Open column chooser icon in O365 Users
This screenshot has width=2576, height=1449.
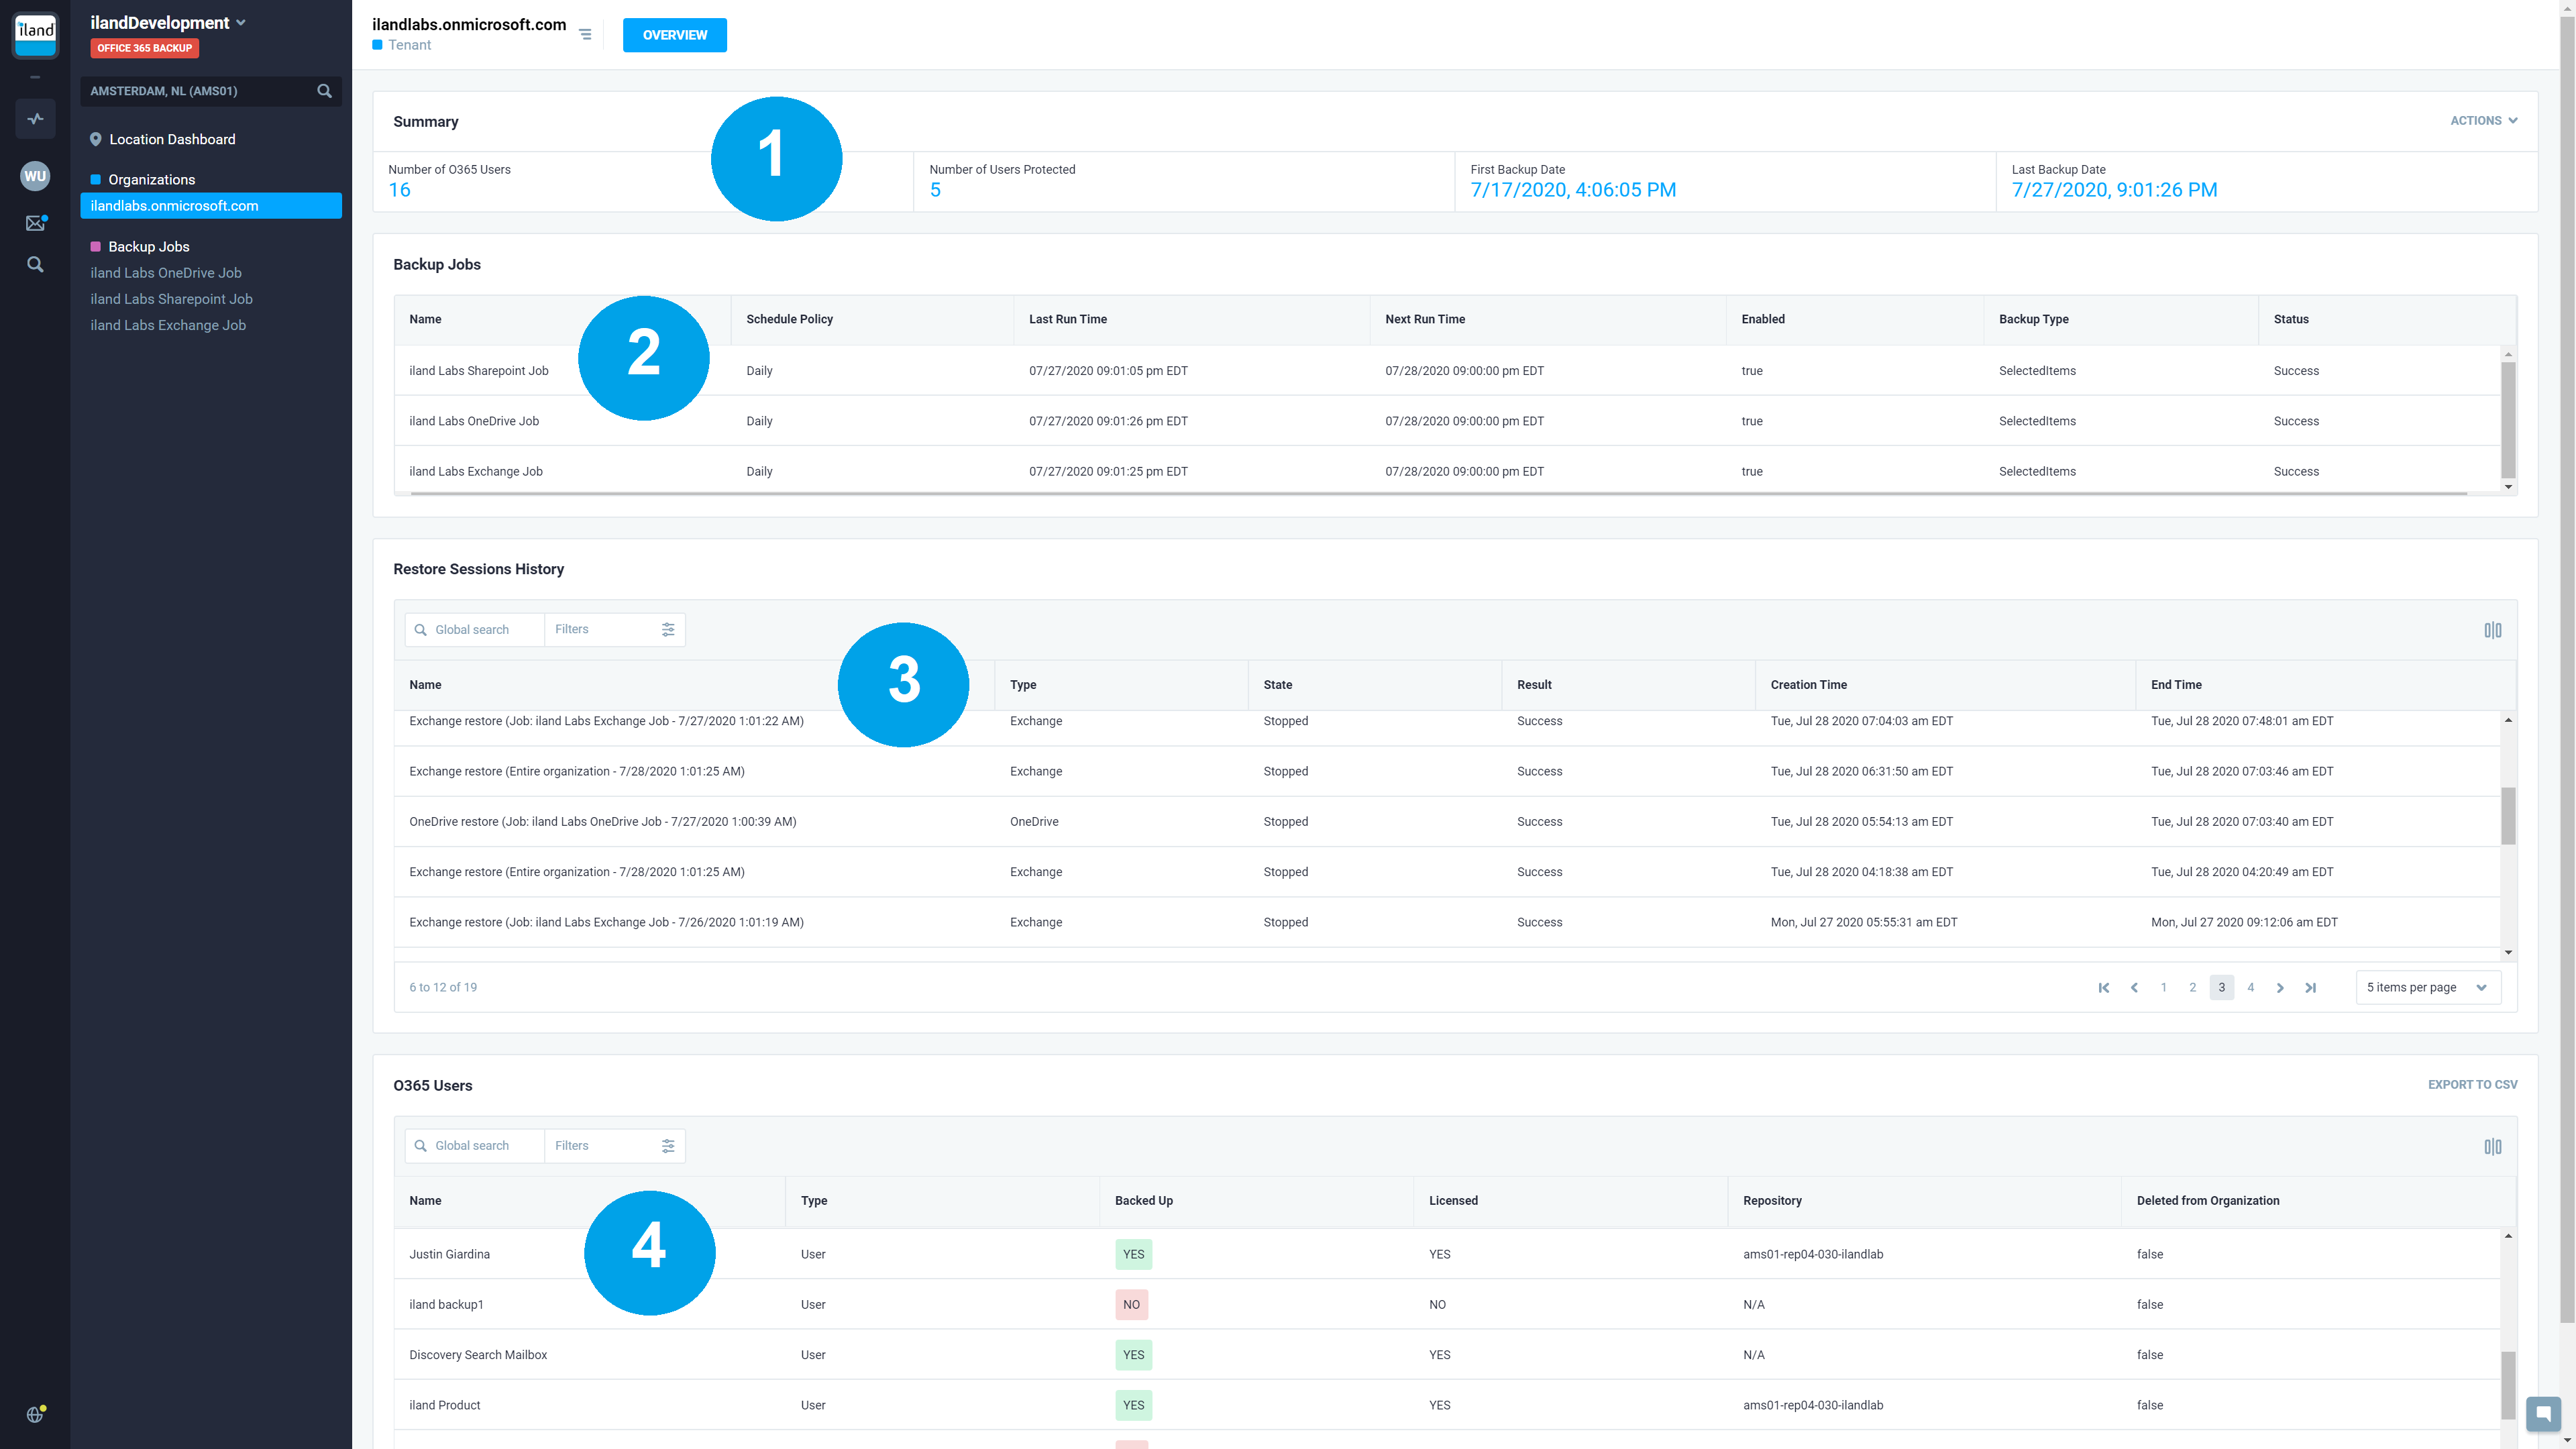coord(2492,1146)
